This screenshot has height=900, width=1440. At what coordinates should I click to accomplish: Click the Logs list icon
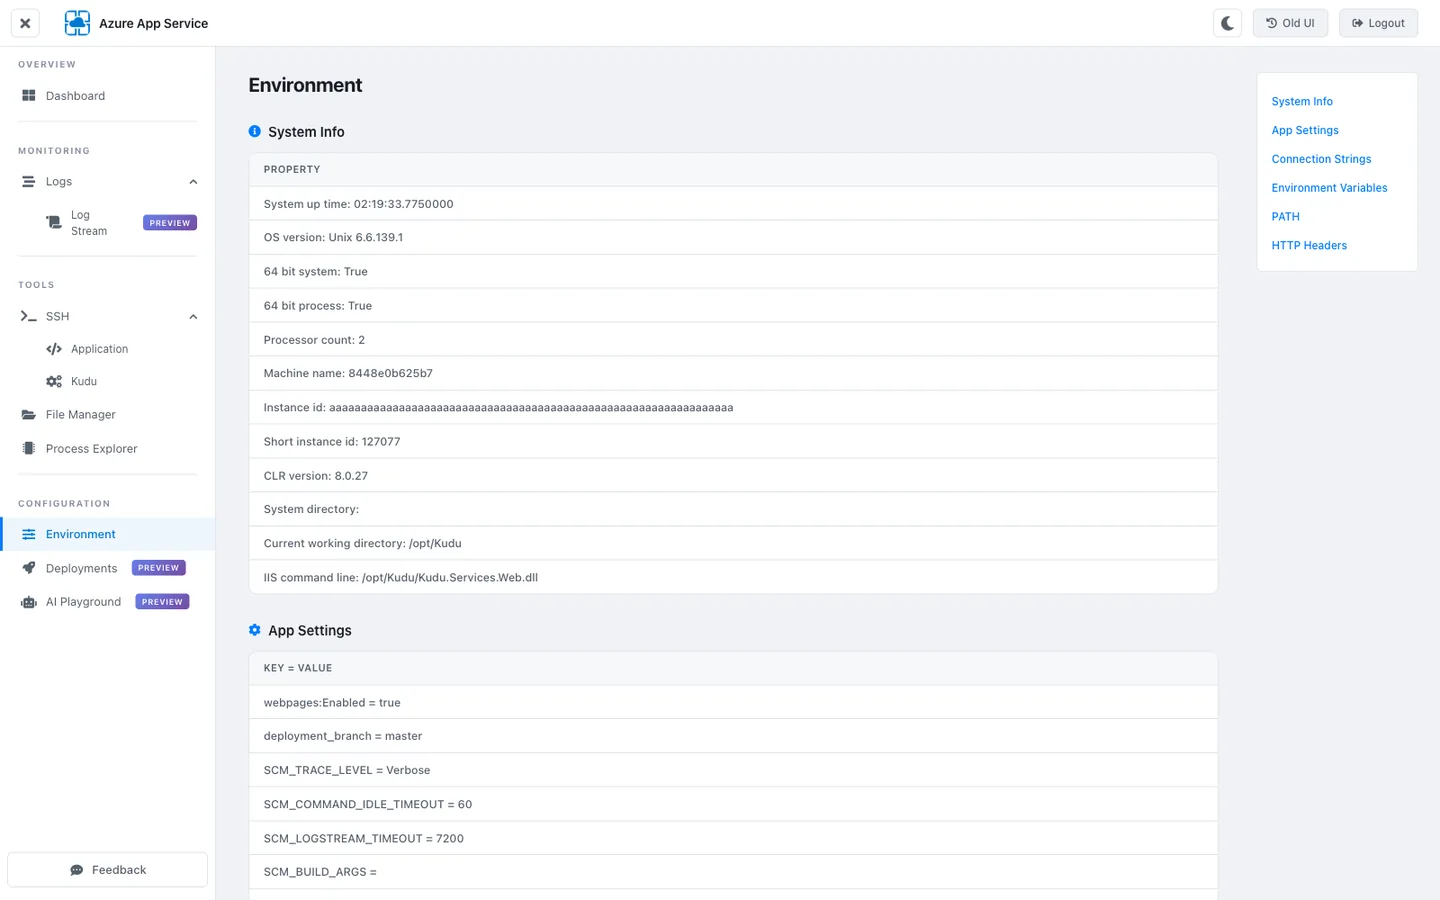29,182
